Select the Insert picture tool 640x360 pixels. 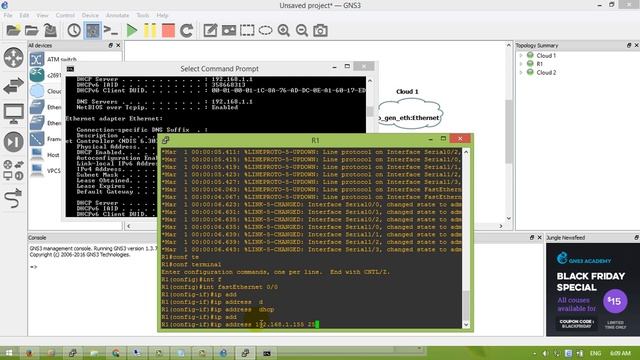tap(229, 30)
